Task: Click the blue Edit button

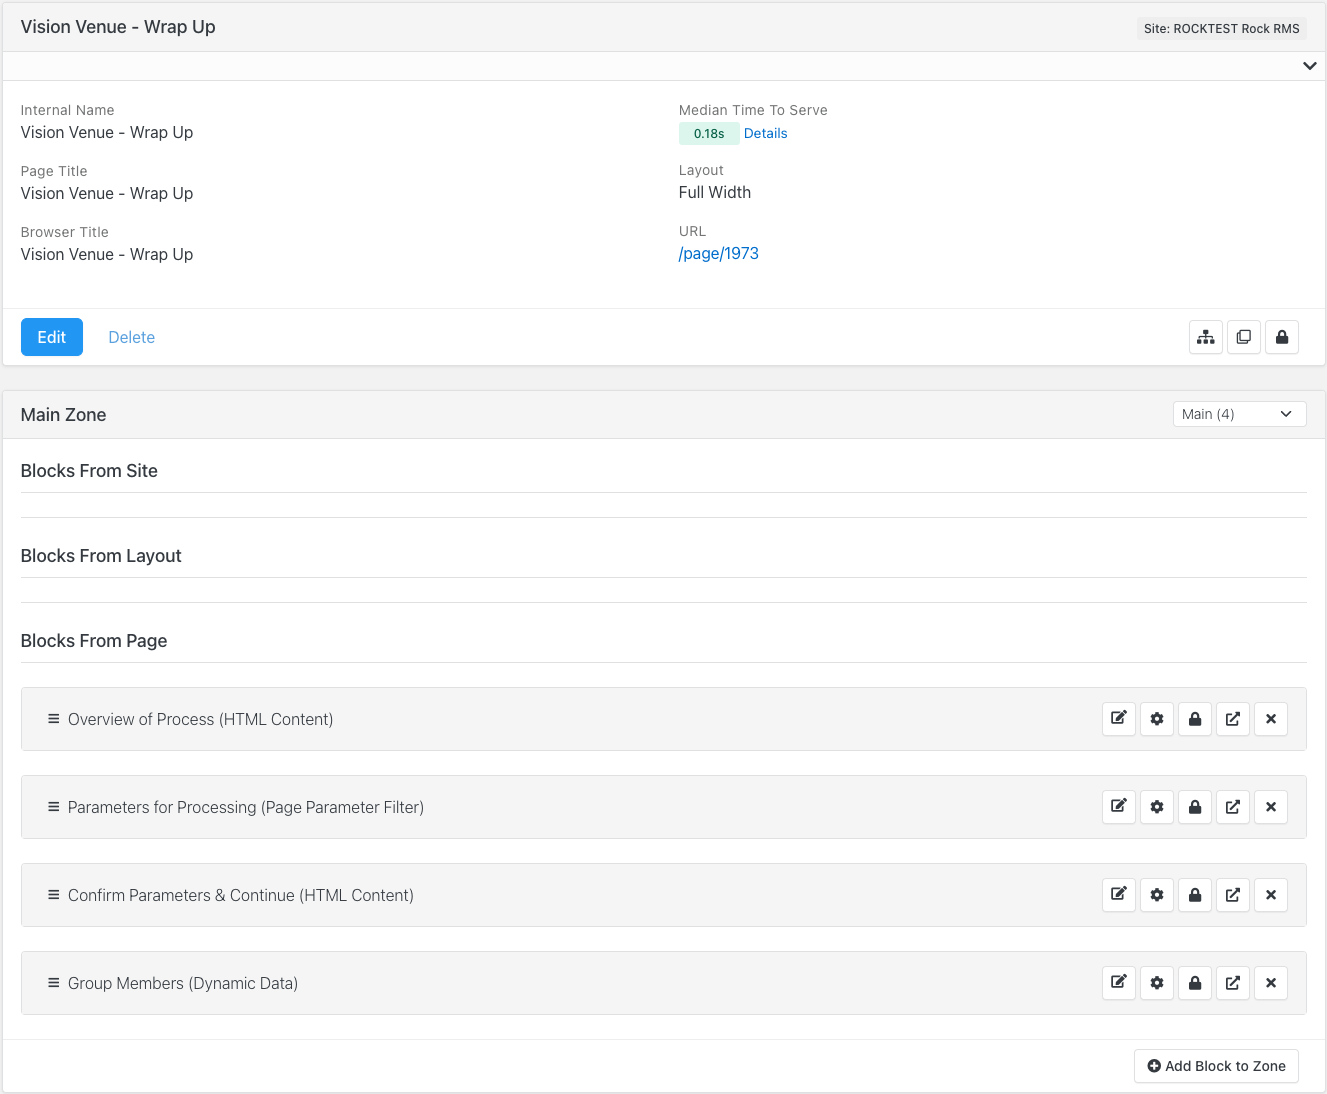Action: click(52, 337)
